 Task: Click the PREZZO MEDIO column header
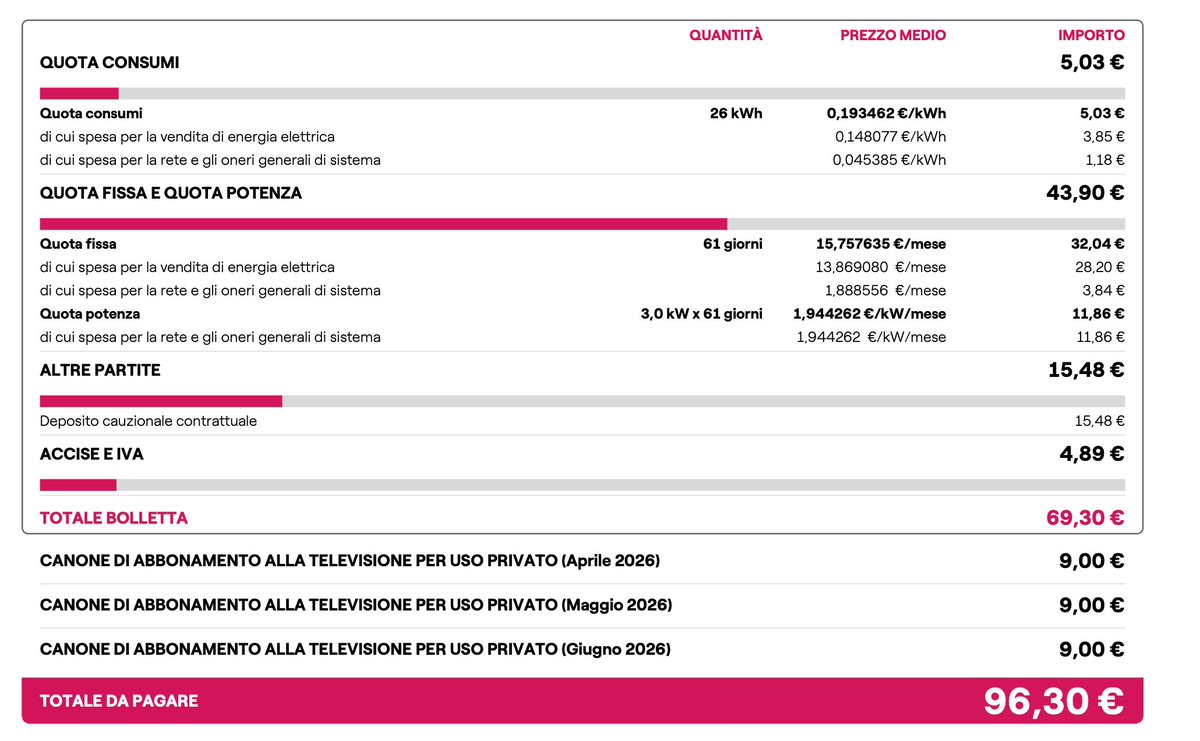click(x=893, y=35)
